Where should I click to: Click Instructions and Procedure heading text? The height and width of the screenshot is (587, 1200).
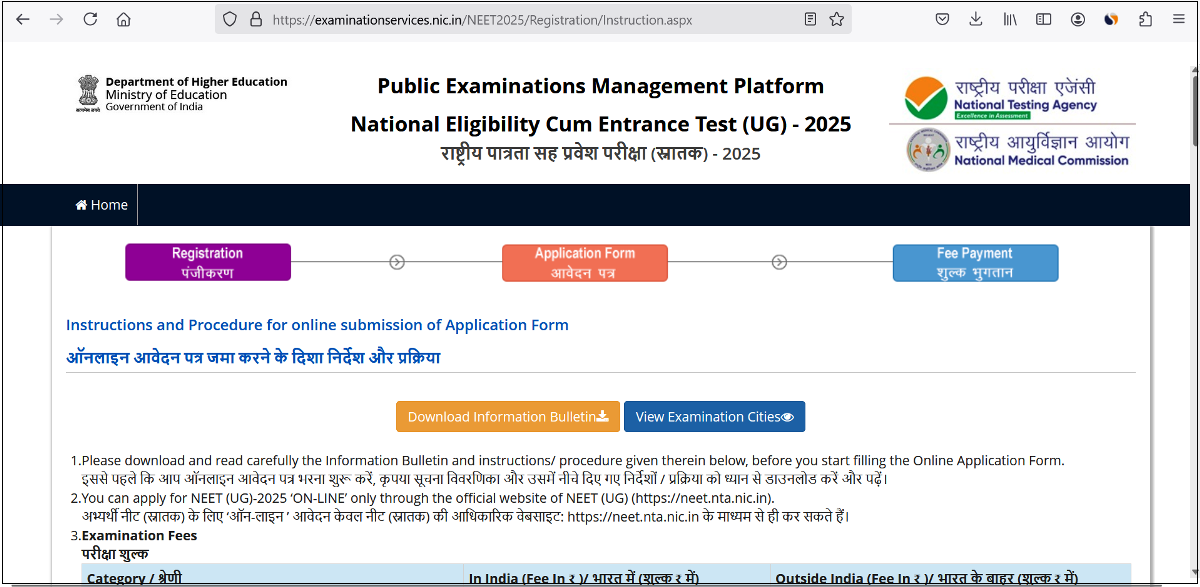click(x=317, y=325)
